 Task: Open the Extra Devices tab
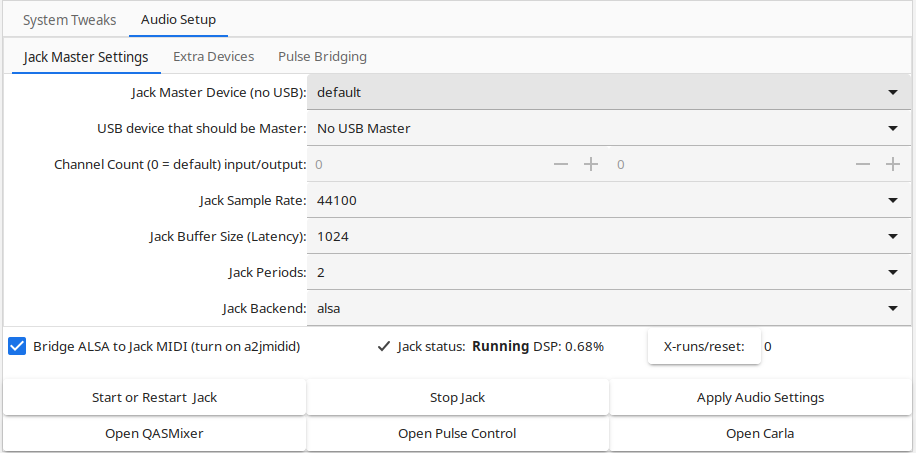click(x=213, y=57)
